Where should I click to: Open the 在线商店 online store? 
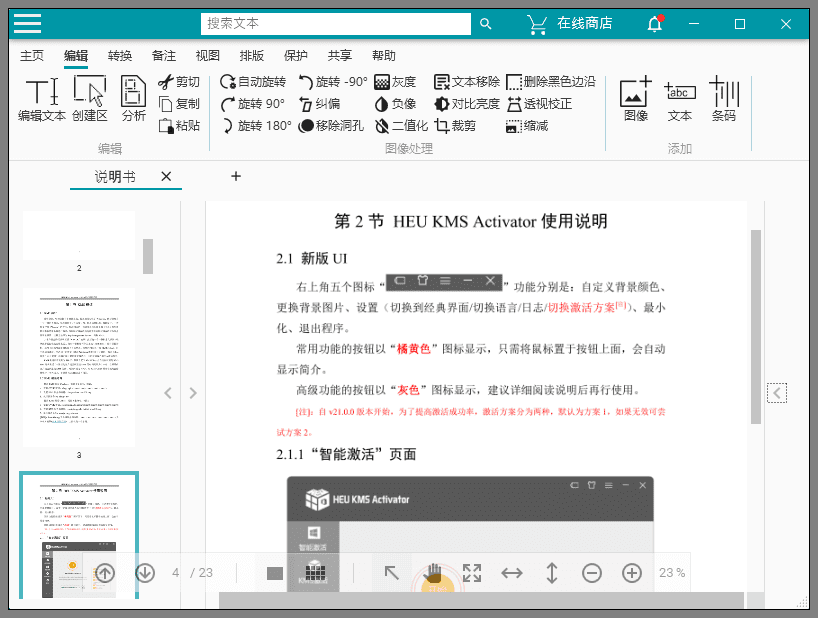point(569,23)
